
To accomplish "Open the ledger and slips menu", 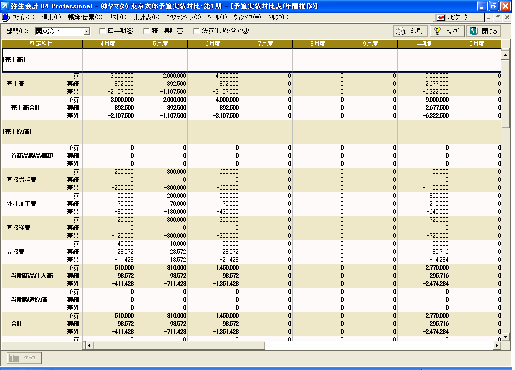I will [85, 17].
